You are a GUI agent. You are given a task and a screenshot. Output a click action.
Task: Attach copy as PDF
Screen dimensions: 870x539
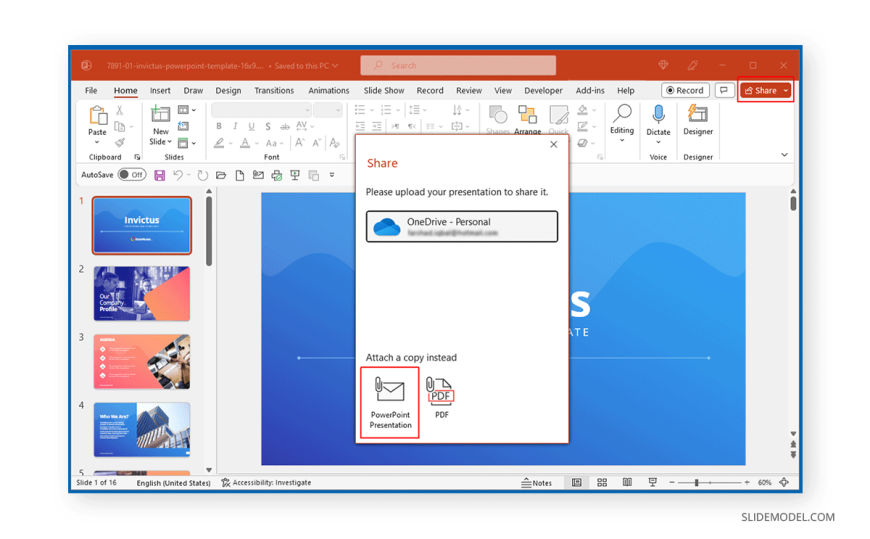click(441, 397)
